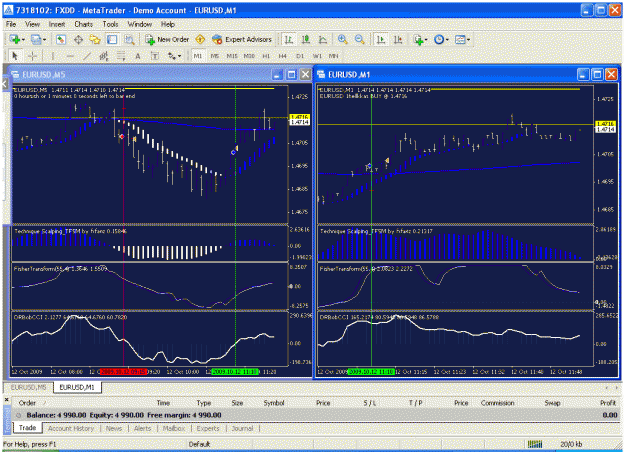The width and height of the screenshot is (625, 452).
Task: Select the MN timeframe button
Action: [334, 56]
